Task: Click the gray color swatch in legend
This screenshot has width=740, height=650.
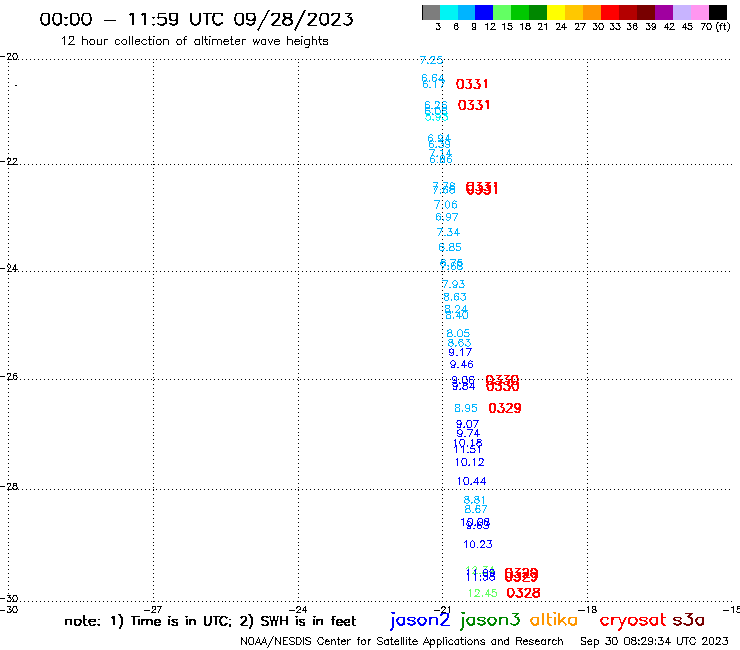Action: [431, 12]
